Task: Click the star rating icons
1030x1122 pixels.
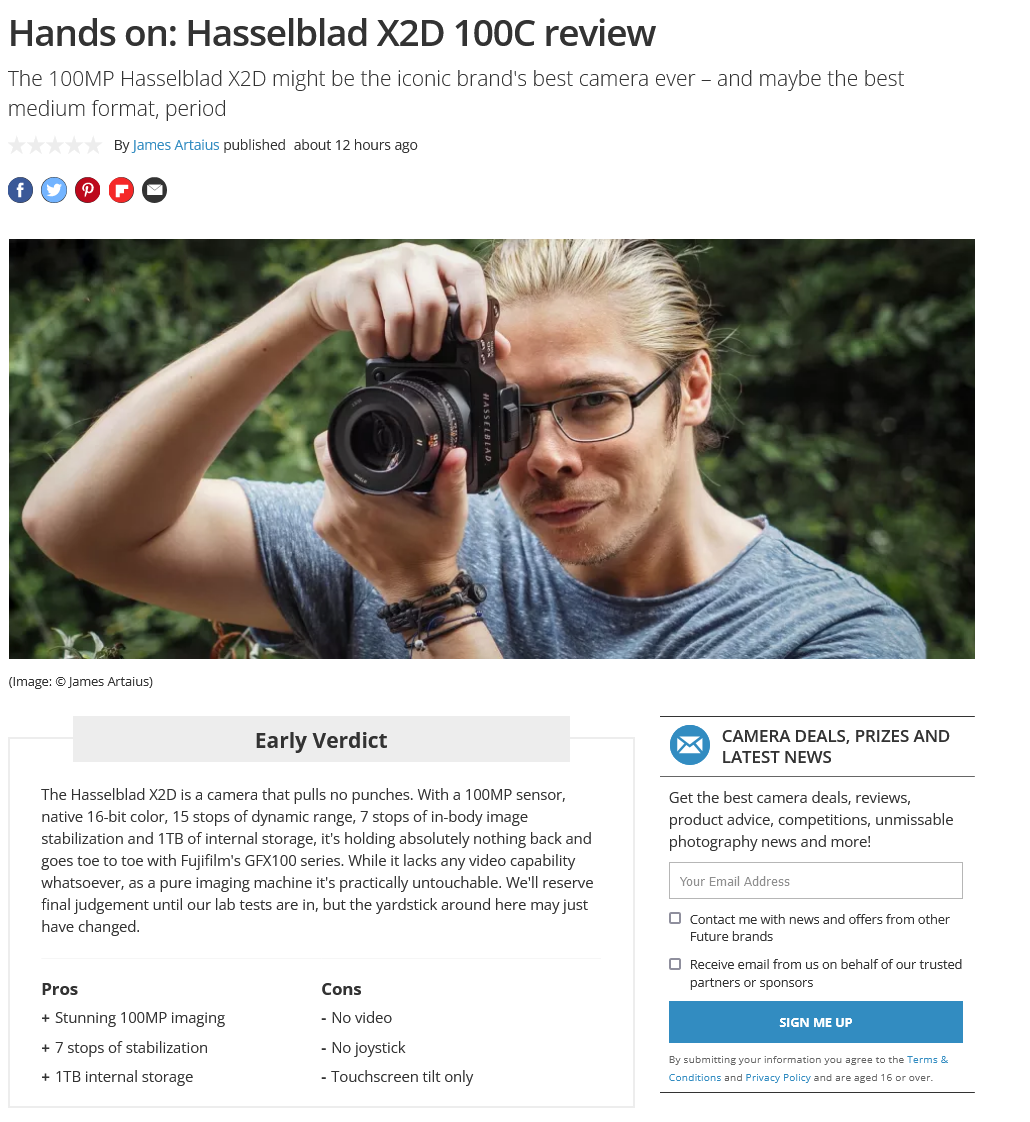Action: [x=54, y=146]
